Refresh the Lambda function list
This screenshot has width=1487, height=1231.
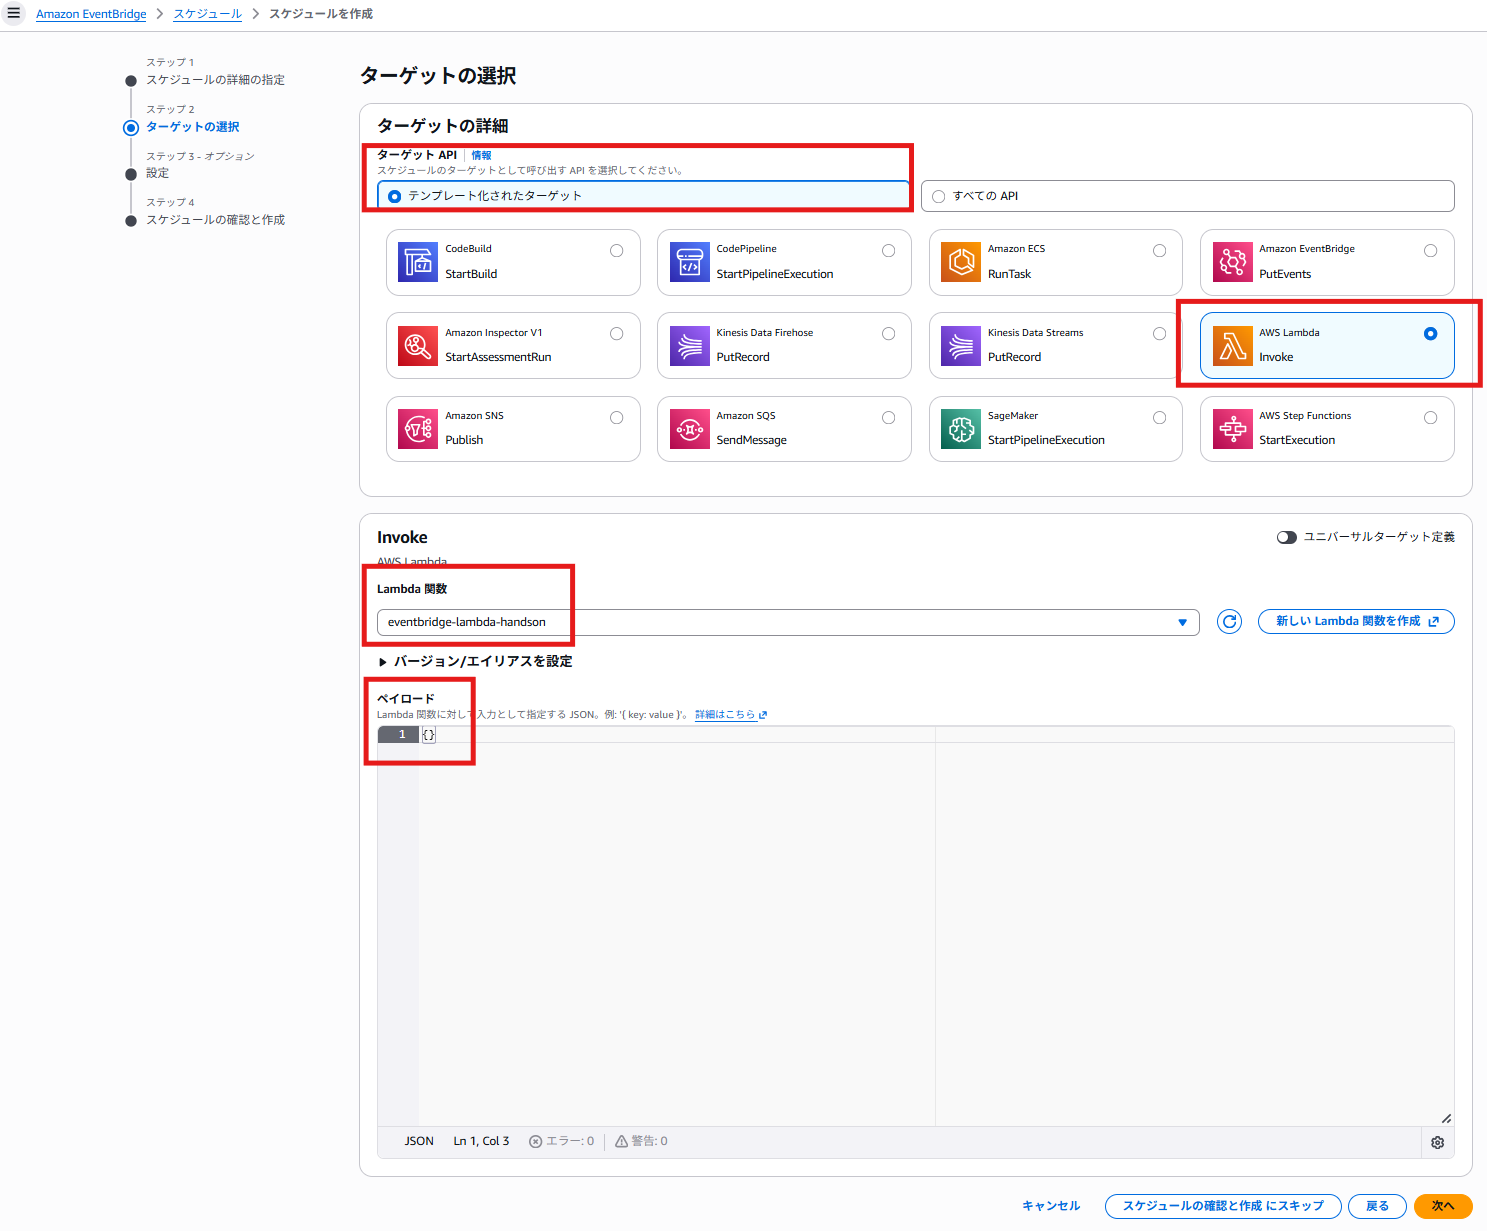1229,622
